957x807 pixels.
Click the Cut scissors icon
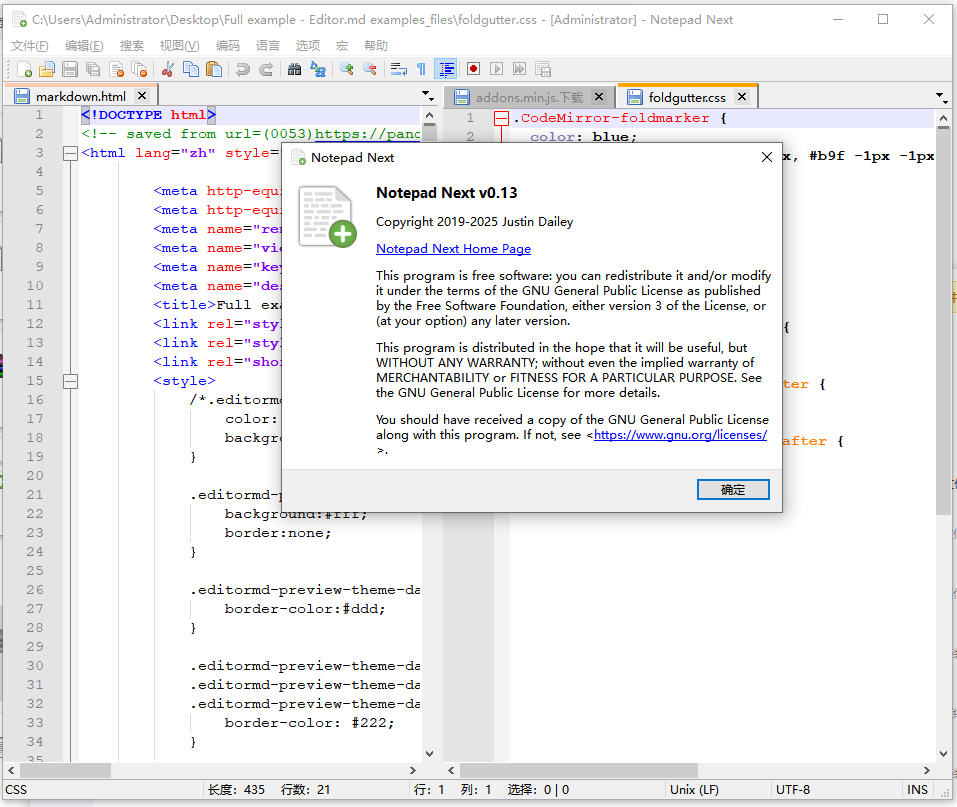coord(167,69)
